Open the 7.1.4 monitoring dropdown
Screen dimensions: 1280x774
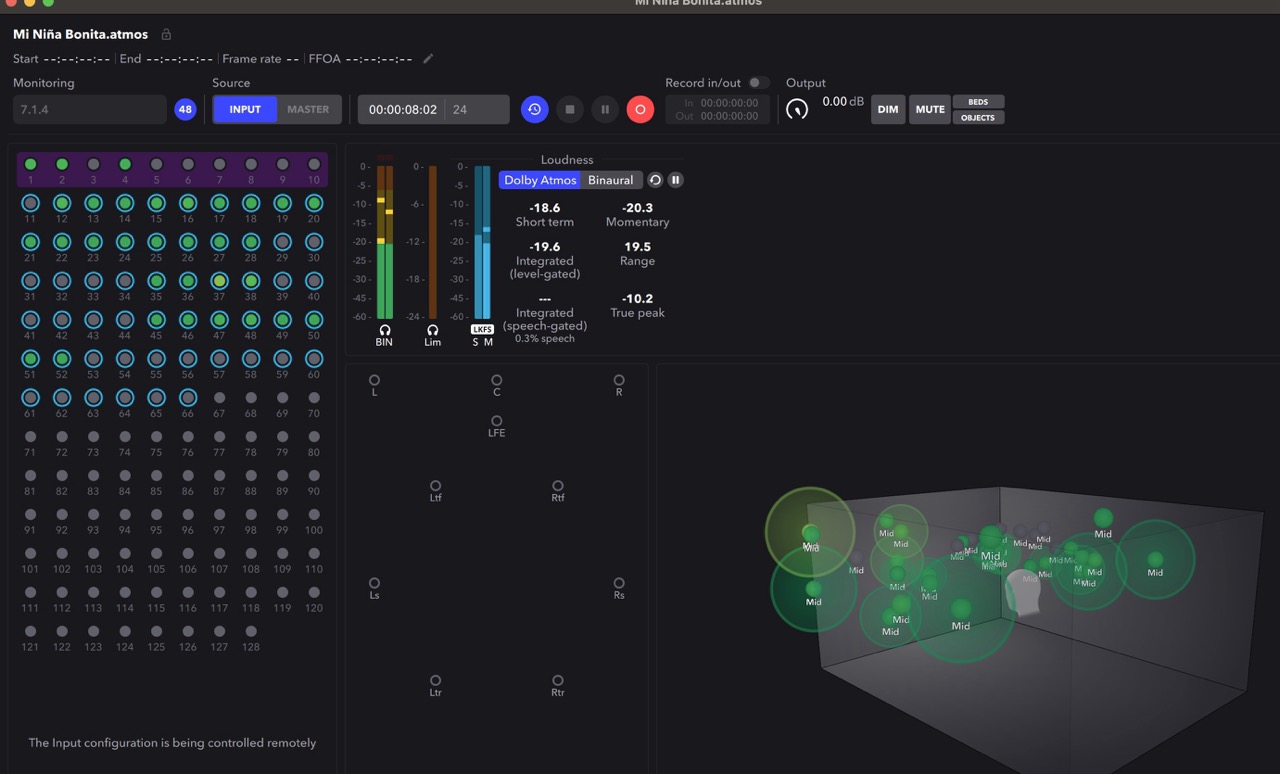coord(90,109)
